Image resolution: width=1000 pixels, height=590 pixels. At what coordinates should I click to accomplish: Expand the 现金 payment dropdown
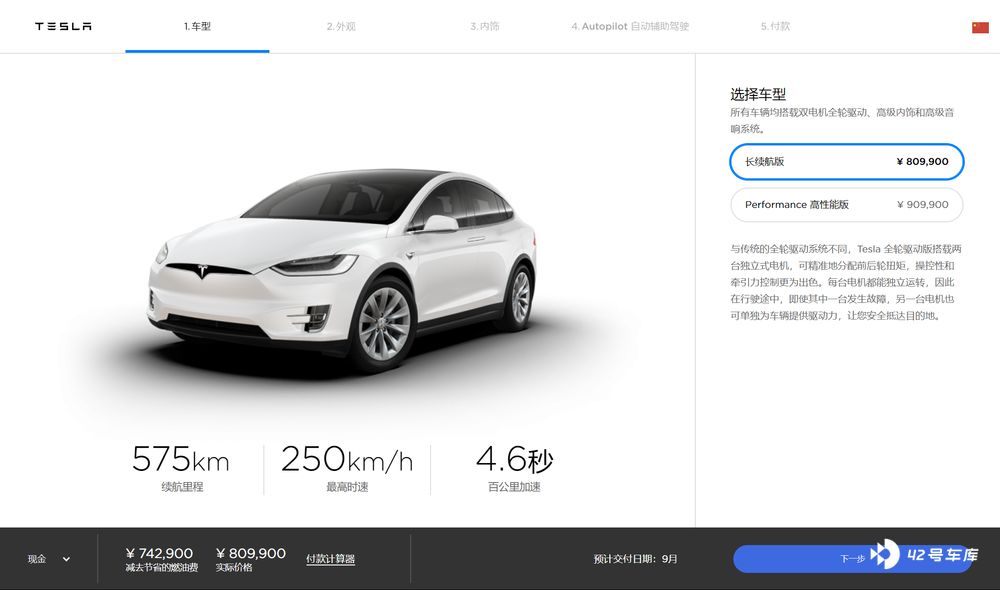click(x=49, y=559)
